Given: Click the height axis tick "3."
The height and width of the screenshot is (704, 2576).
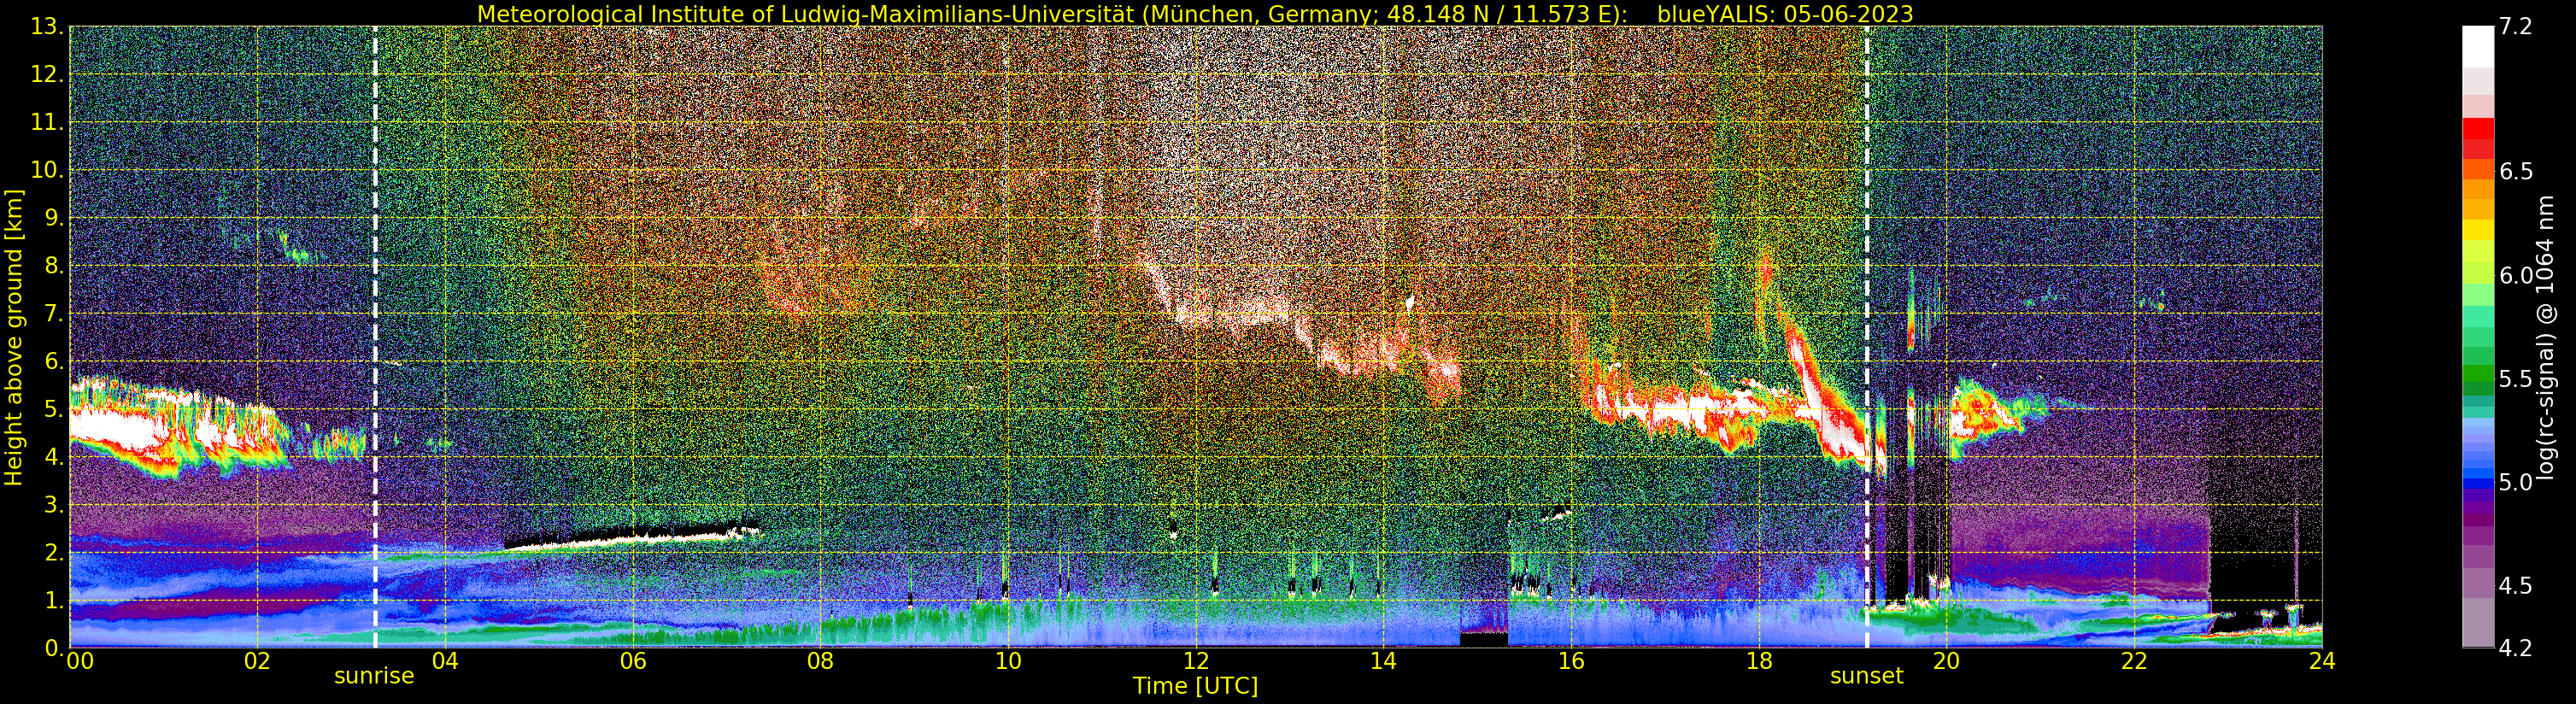Looking at the screenshot, I should [x=53, y=505].
